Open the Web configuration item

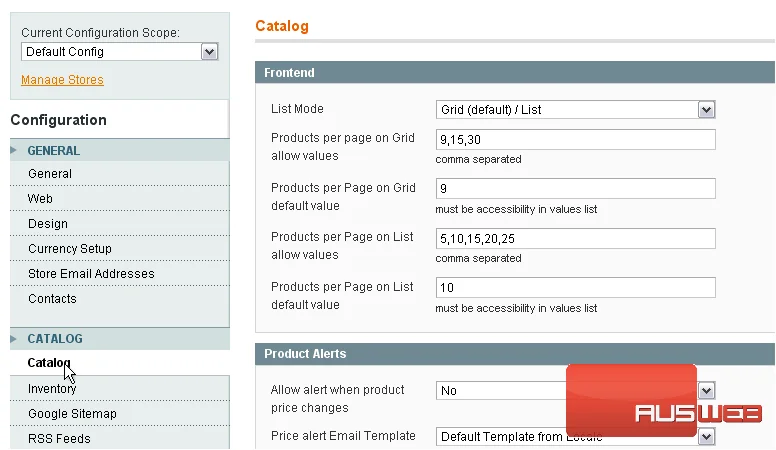coord(120,199)
